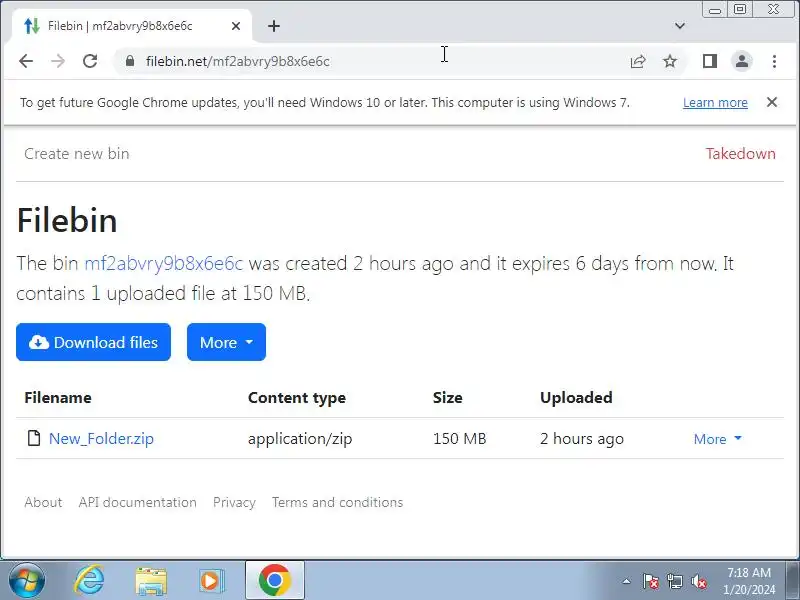
Task: Open the mf2abvry9b8x6e6c bin link
Action: pos(163,264)
